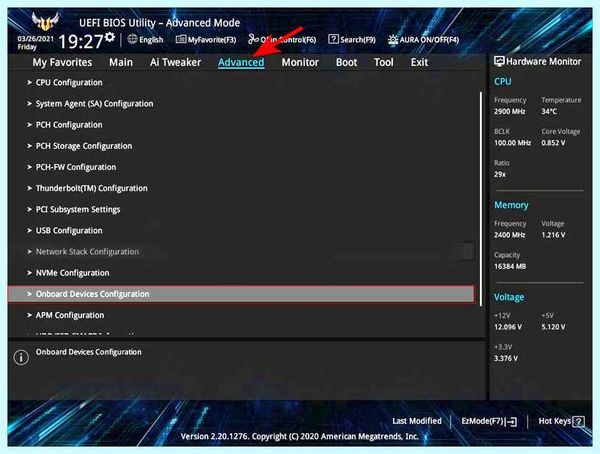Click +3.3V 3.376 V reading
The image size is (600, 454).
point(506,358)
